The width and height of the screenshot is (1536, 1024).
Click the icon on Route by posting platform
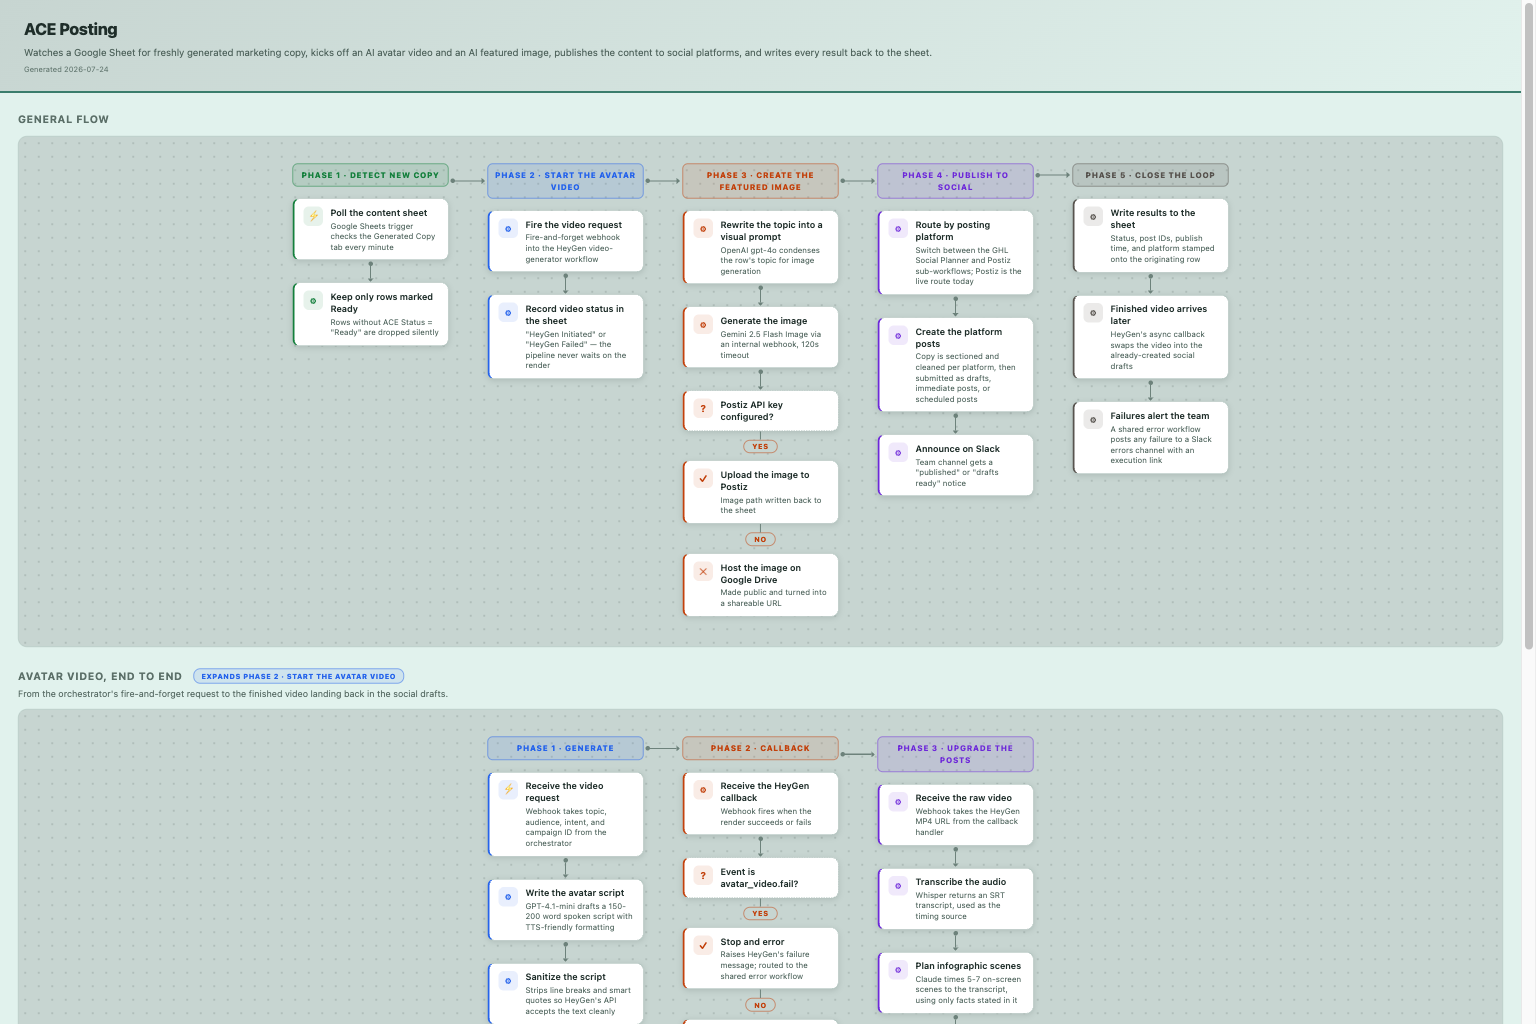(x=898, y=228)
